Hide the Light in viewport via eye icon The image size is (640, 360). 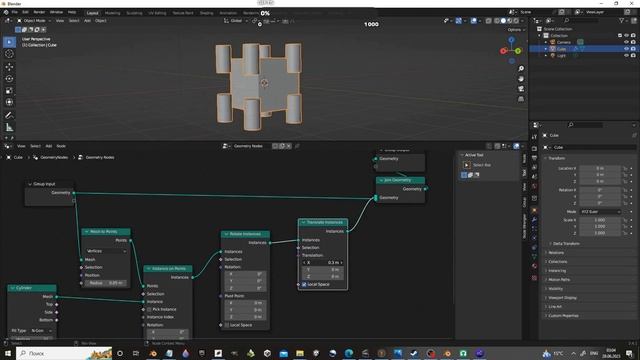[626, 55]
